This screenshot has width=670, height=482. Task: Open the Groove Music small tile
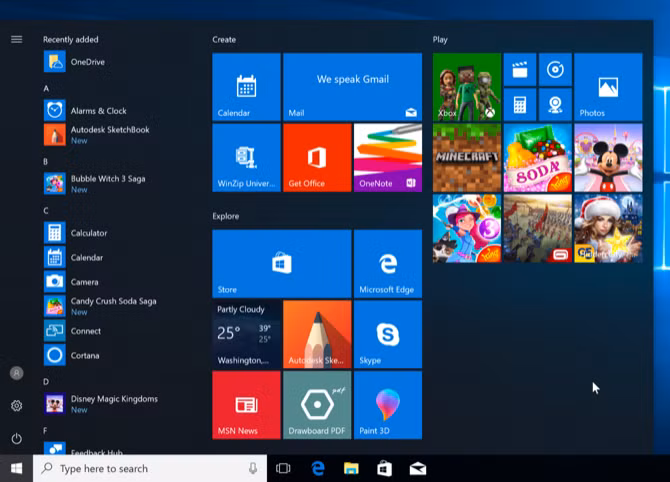pyautogui.click(x=555, y=69)
